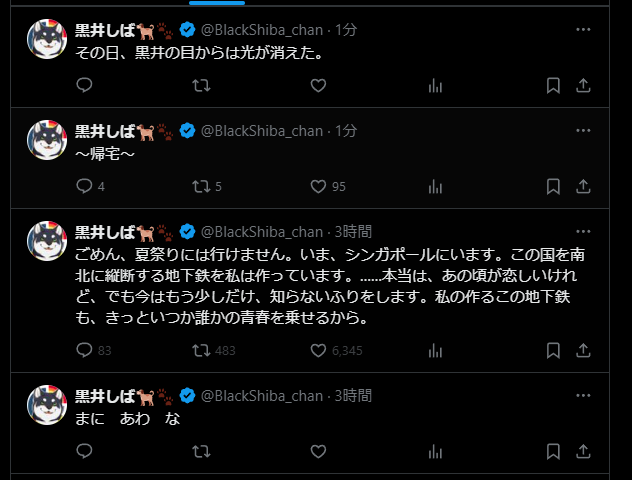632x480 pixels.
Task: Open @BlackShiba_chan handle on the first tweet
Action: 262,30
